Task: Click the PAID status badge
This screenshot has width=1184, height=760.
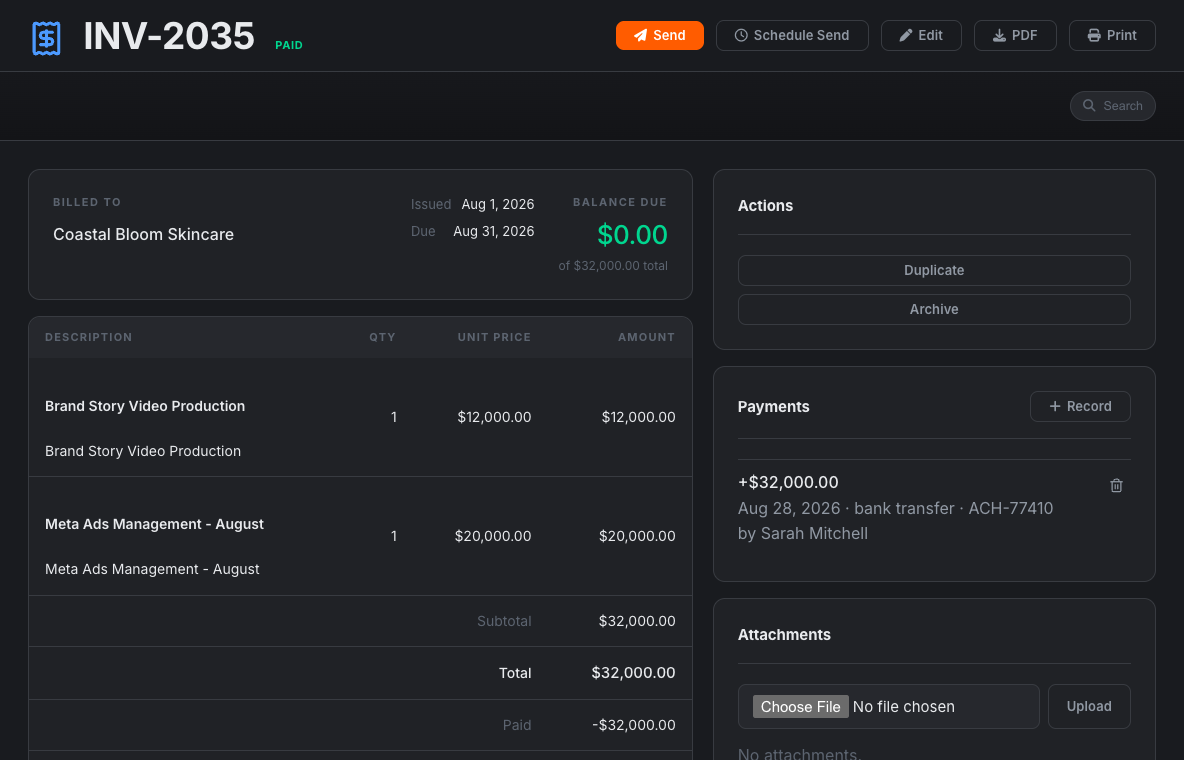Action: (288, 45)
